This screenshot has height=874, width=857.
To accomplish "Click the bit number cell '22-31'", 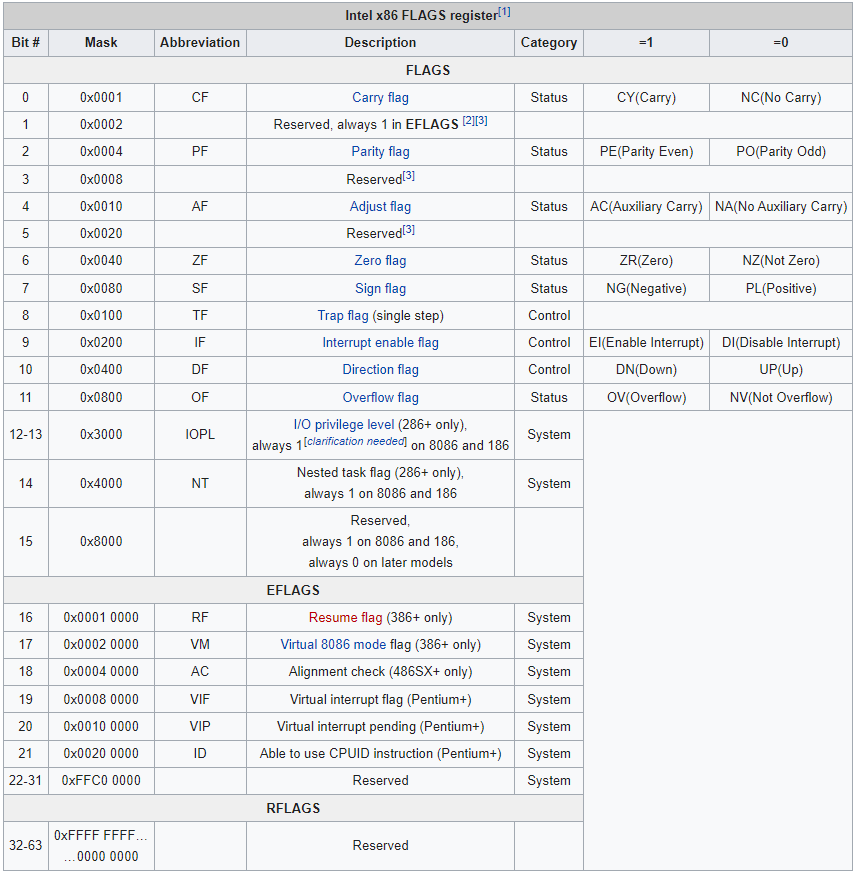I will pos(26,780).
